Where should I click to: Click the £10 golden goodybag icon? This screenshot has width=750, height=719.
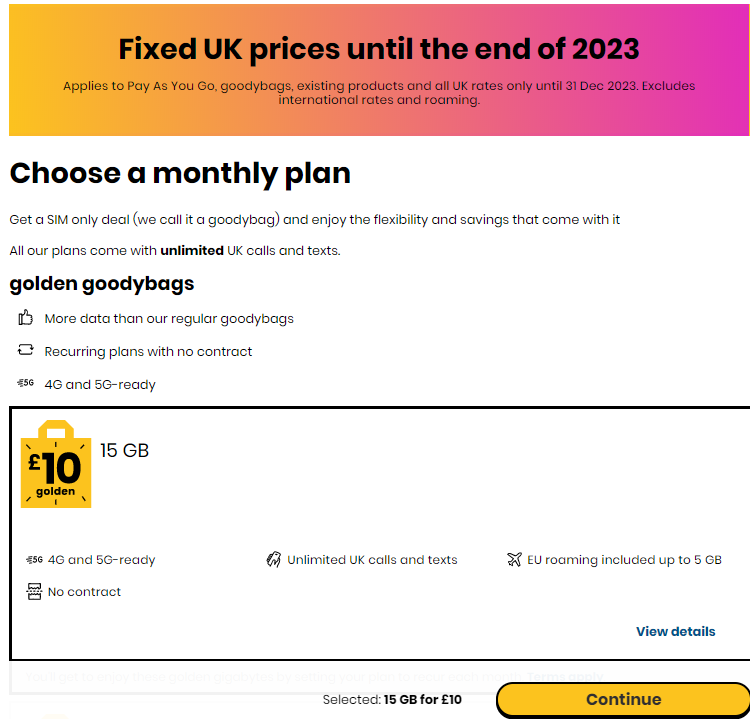click(x=56, y=464)
